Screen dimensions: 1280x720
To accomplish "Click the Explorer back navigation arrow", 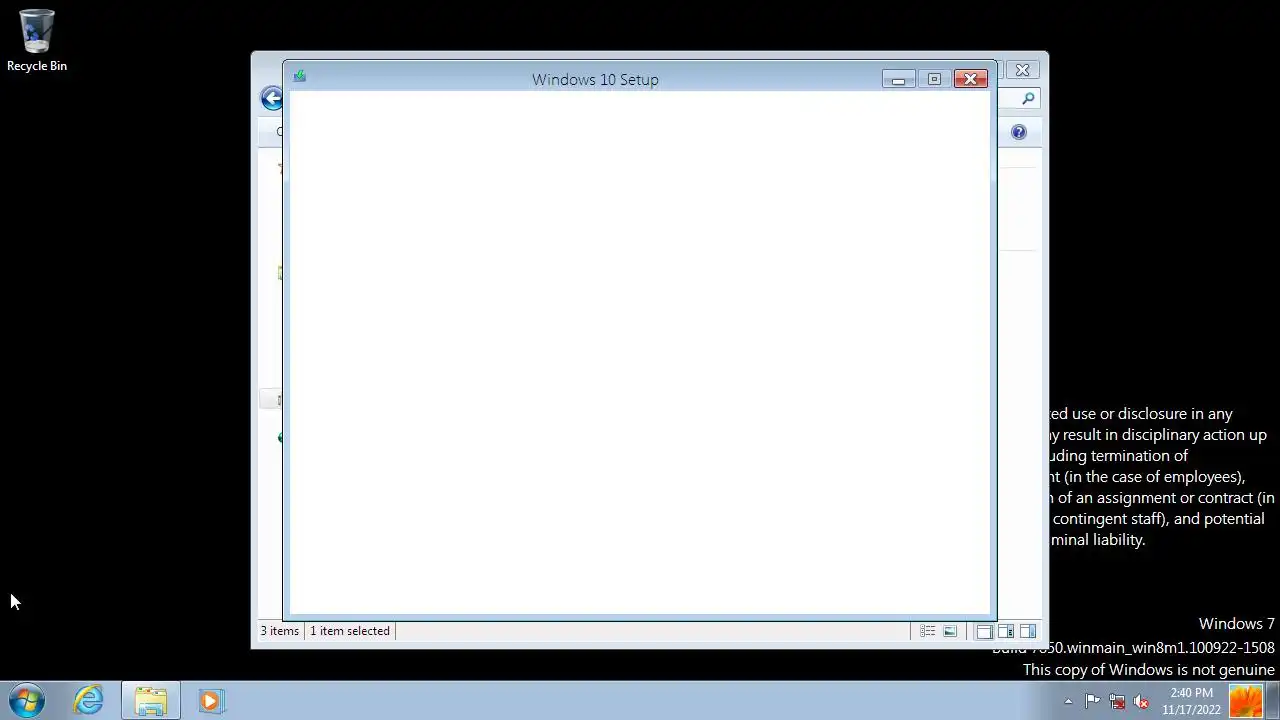I will (271, 98).
